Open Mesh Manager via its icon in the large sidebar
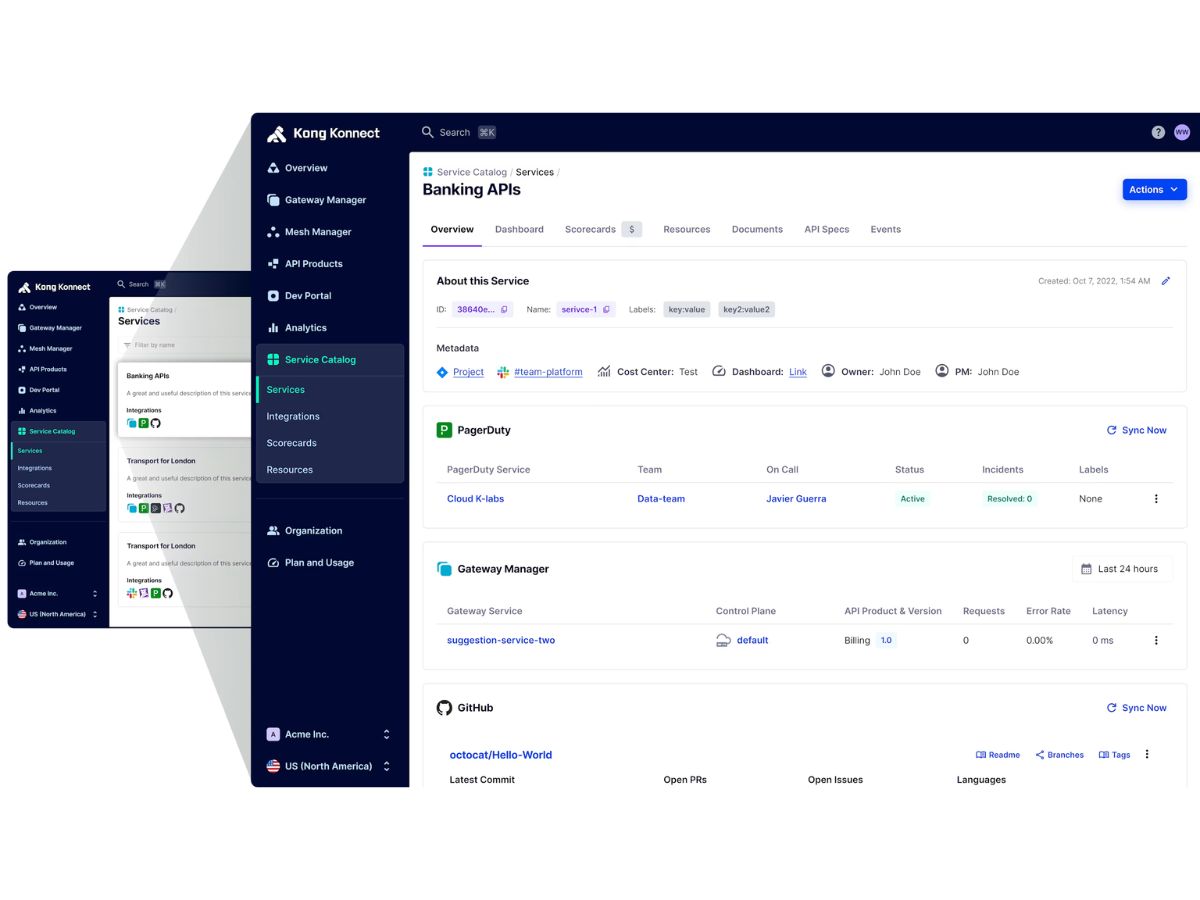This screenshot has height=900, width=1200. [273, 232]
